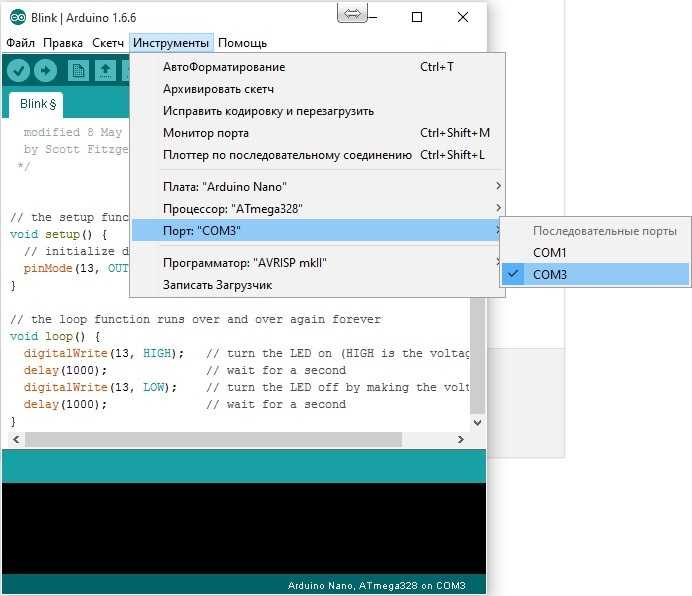Select the checked COM3 serial port
This screenshot has width=692, height=596.
(x=595, y=275)
